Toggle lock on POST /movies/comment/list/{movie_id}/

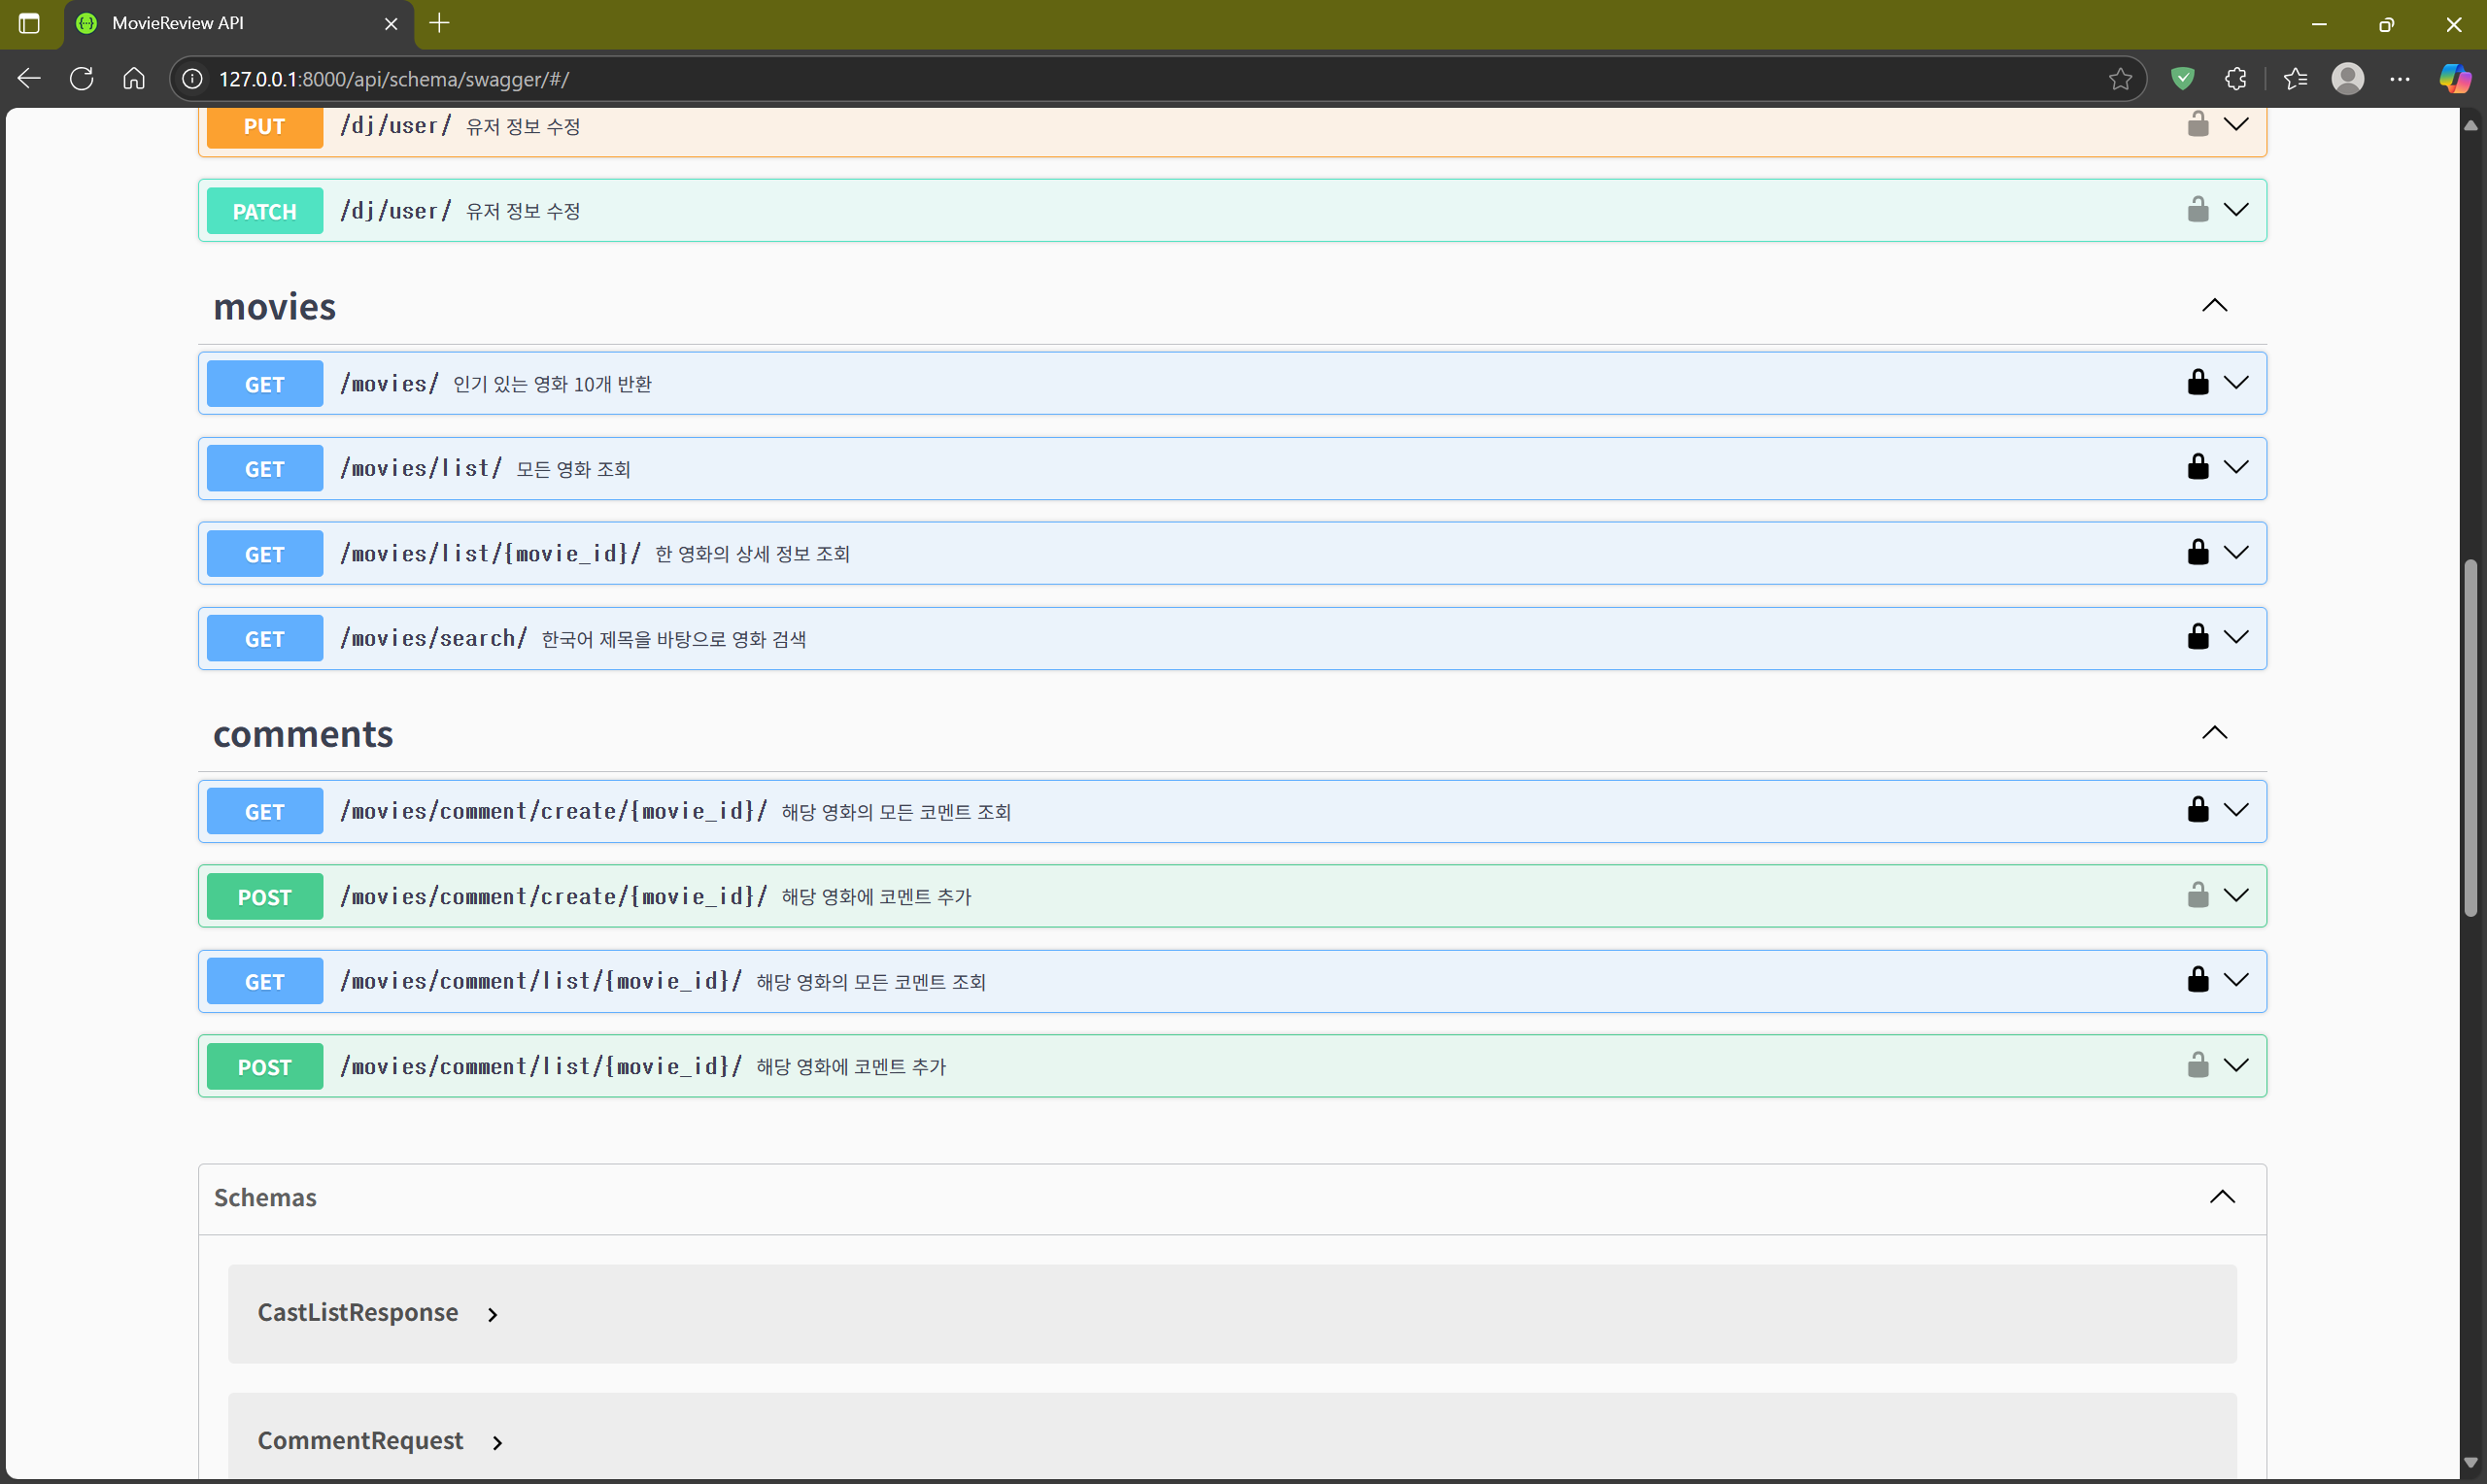[2197, 1065]
